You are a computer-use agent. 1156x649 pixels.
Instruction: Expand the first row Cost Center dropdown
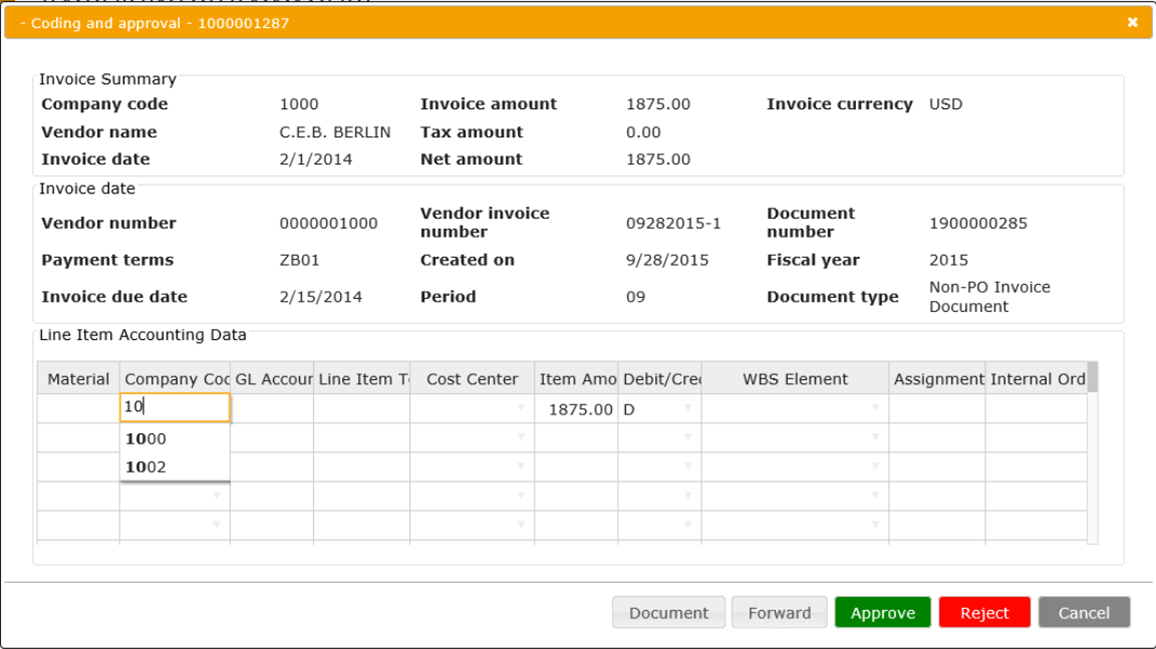tap(521, 409)
